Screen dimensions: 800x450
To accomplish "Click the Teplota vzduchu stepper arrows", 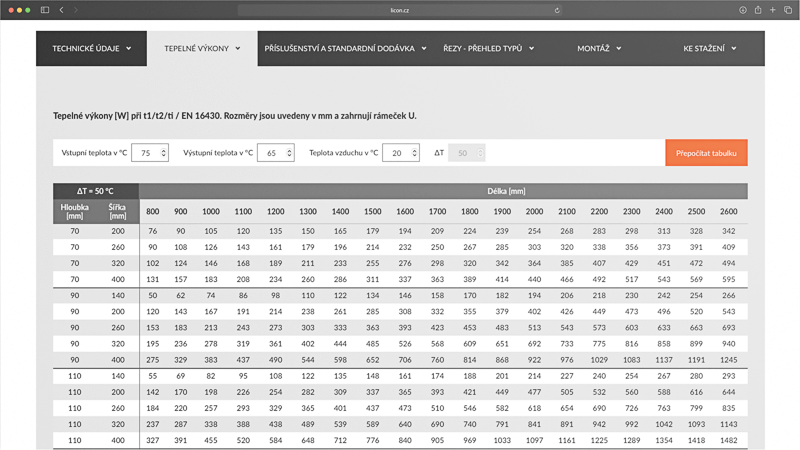I will [414, 153].
